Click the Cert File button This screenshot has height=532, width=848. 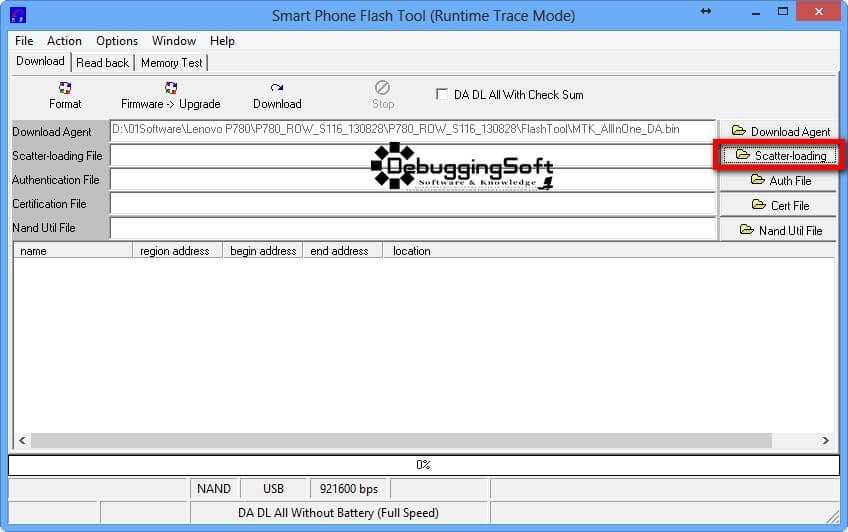tap(779, 205)
